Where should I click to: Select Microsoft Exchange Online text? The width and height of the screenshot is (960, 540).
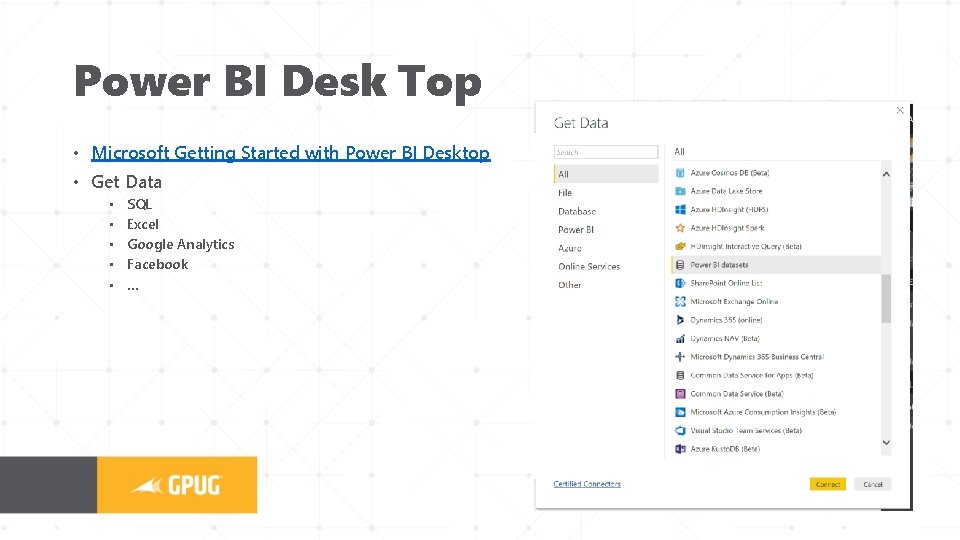tap(734, 301)
